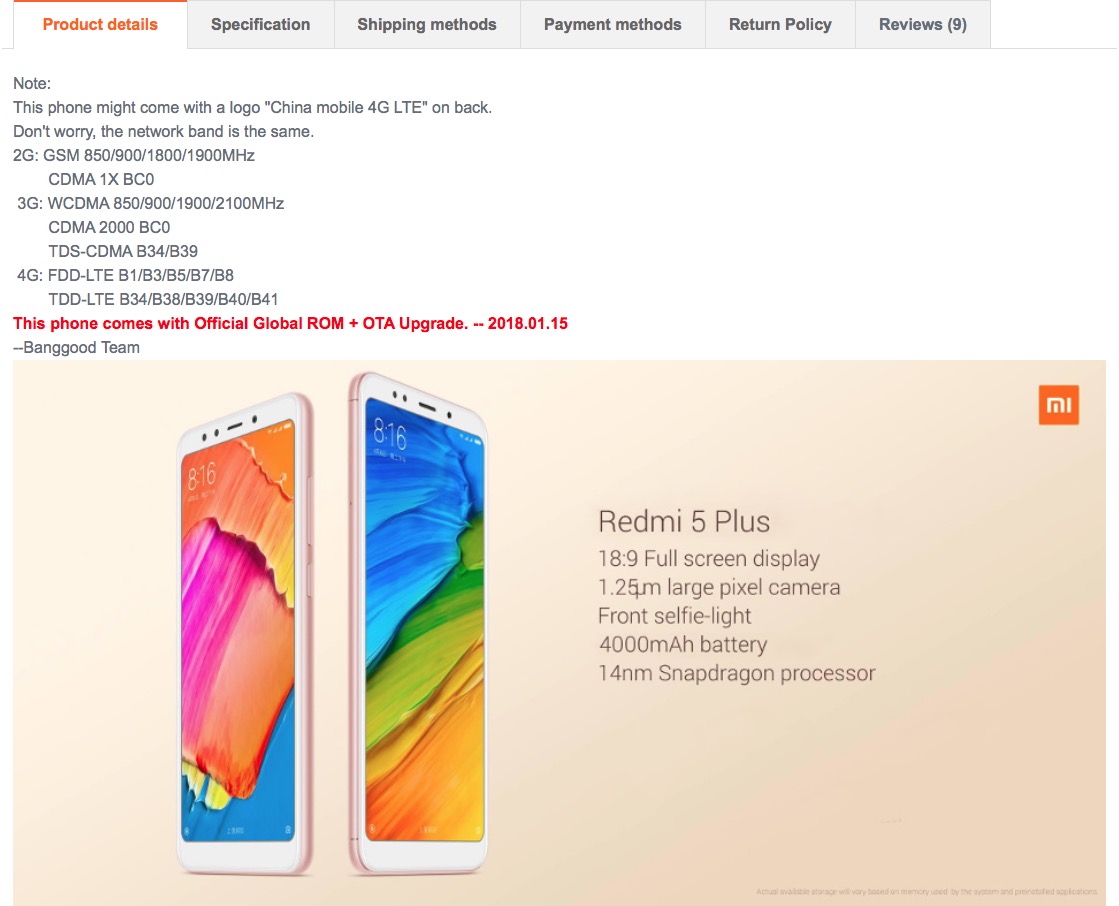Click the Front selfie-light feature line
Viewport: 1119px width, 906px height.
pyautogui.click(x=674, y=616)
